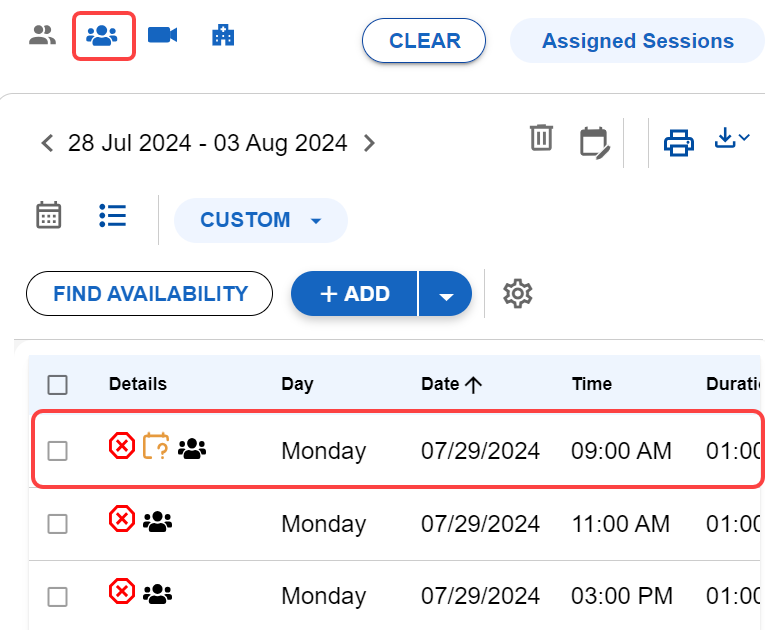Open the scheduler settings gear
Image resolution: width=765 pixels, height=630 pixels.
point(518,293)
